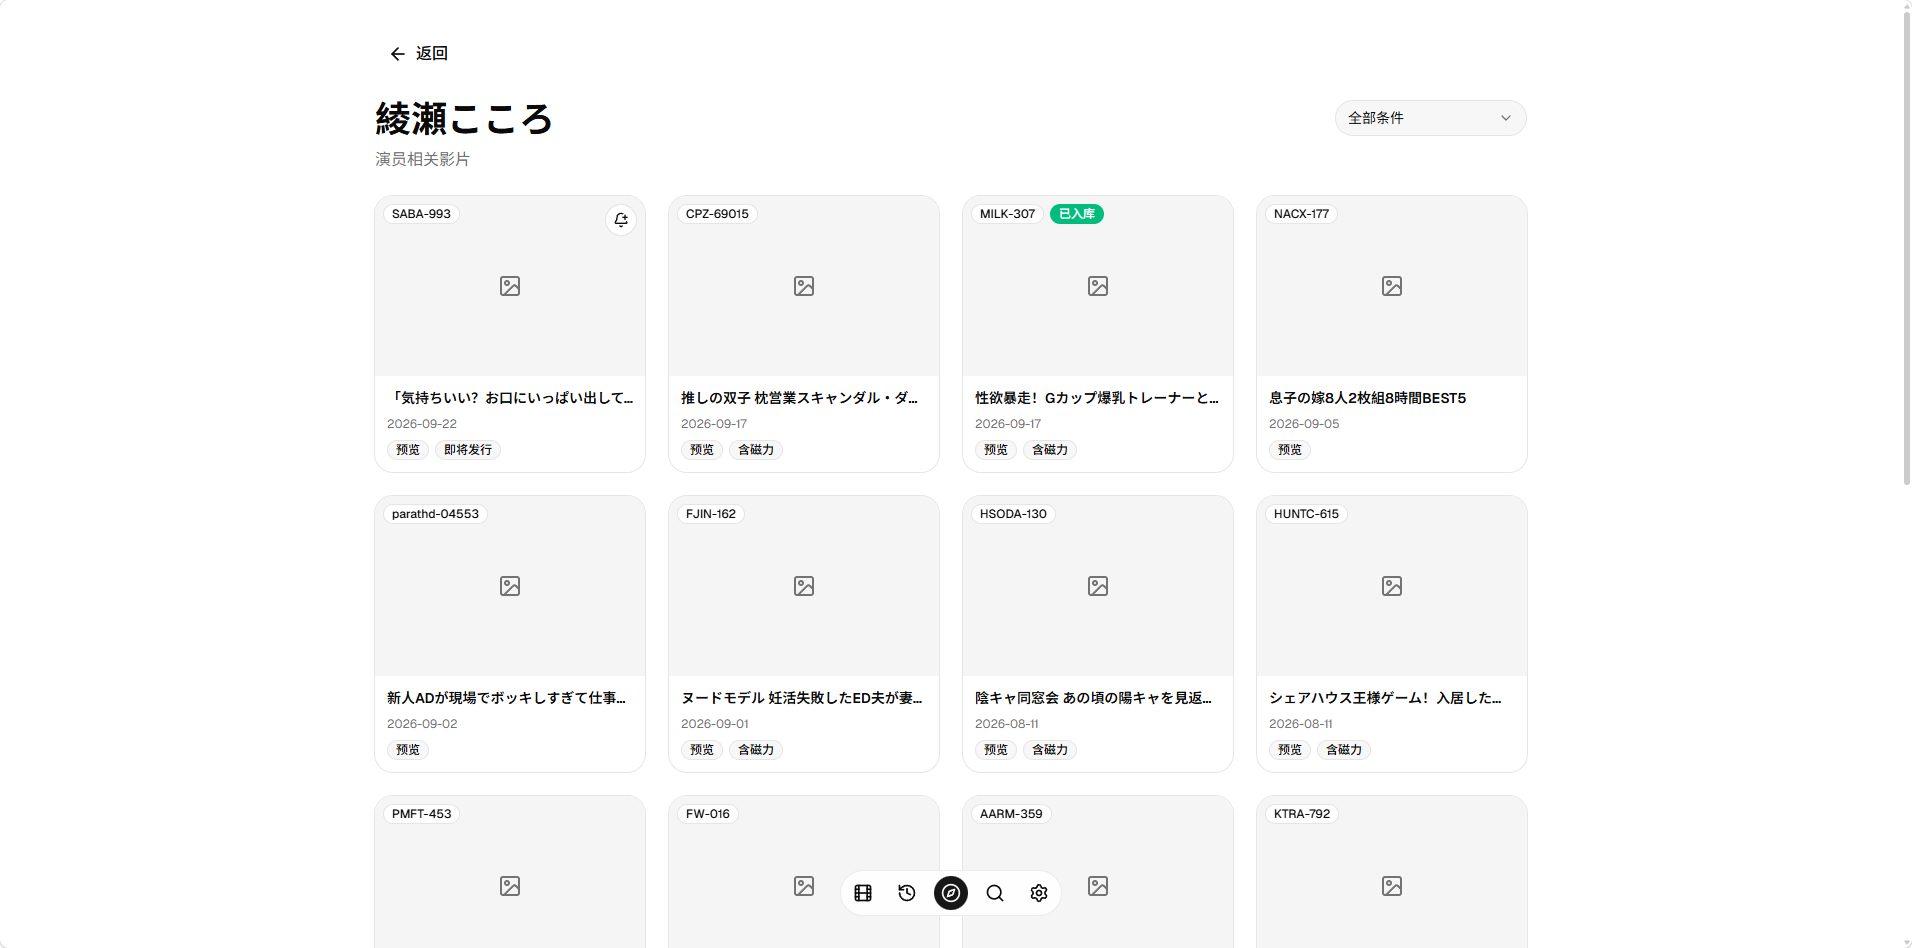Screen dimensions: 1912x948
Task: Click the 返回 link text
Action: pos(432,54)
